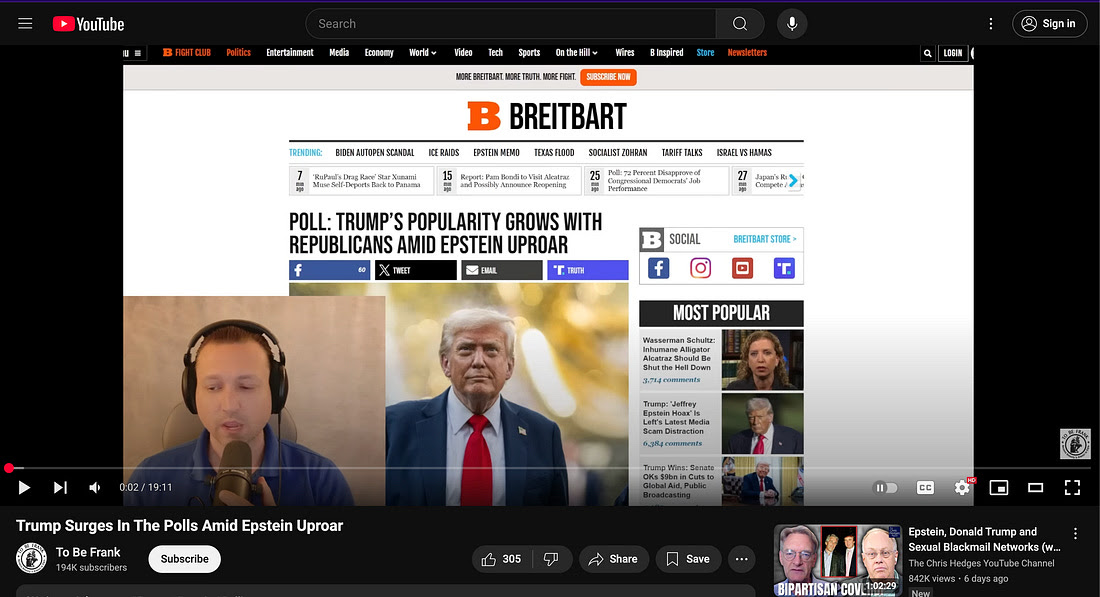The height and width of the screenshot is (597, 1100).
Task: Click the Breitbart Facebook share button
Action: (330, 270)
